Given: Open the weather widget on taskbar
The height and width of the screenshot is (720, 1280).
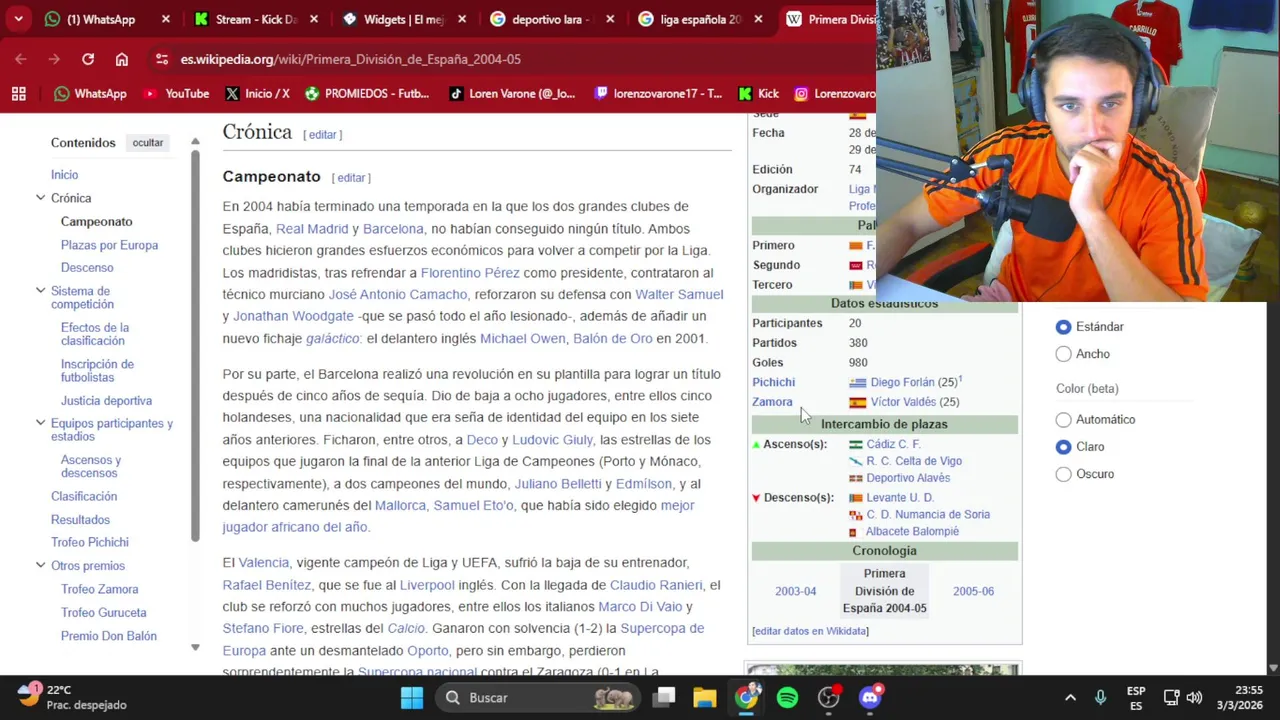Looking at the screenshot, I should coord(72,697).
